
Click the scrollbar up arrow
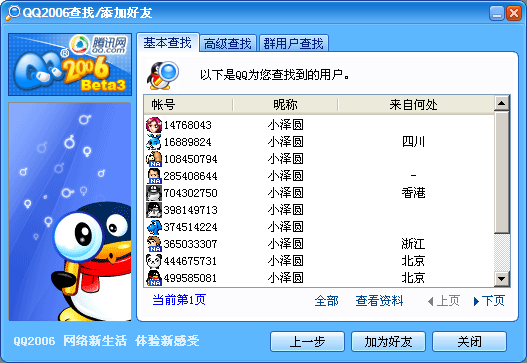point(501,103)
